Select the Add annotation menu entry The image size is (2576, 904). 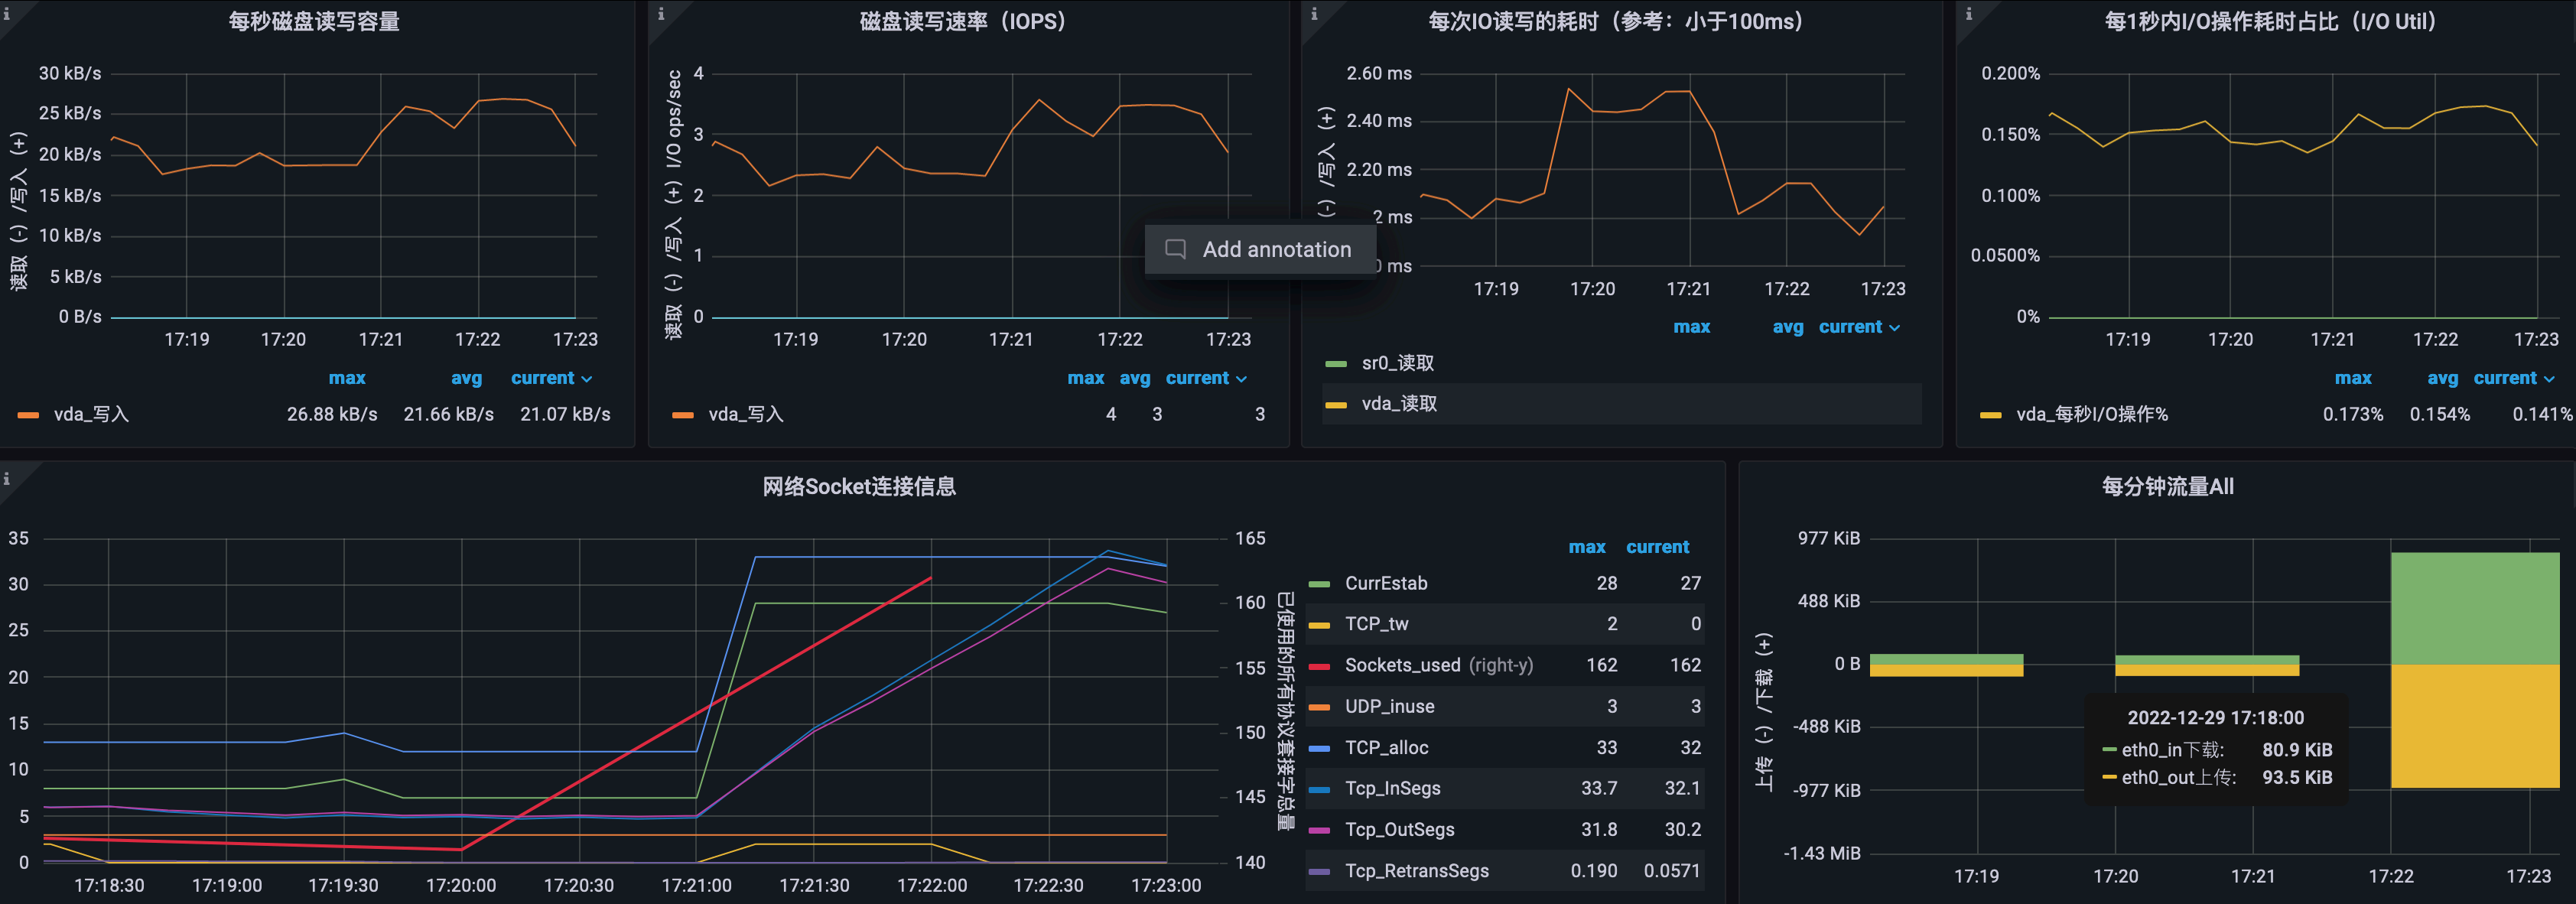[x=1276, y=250]
